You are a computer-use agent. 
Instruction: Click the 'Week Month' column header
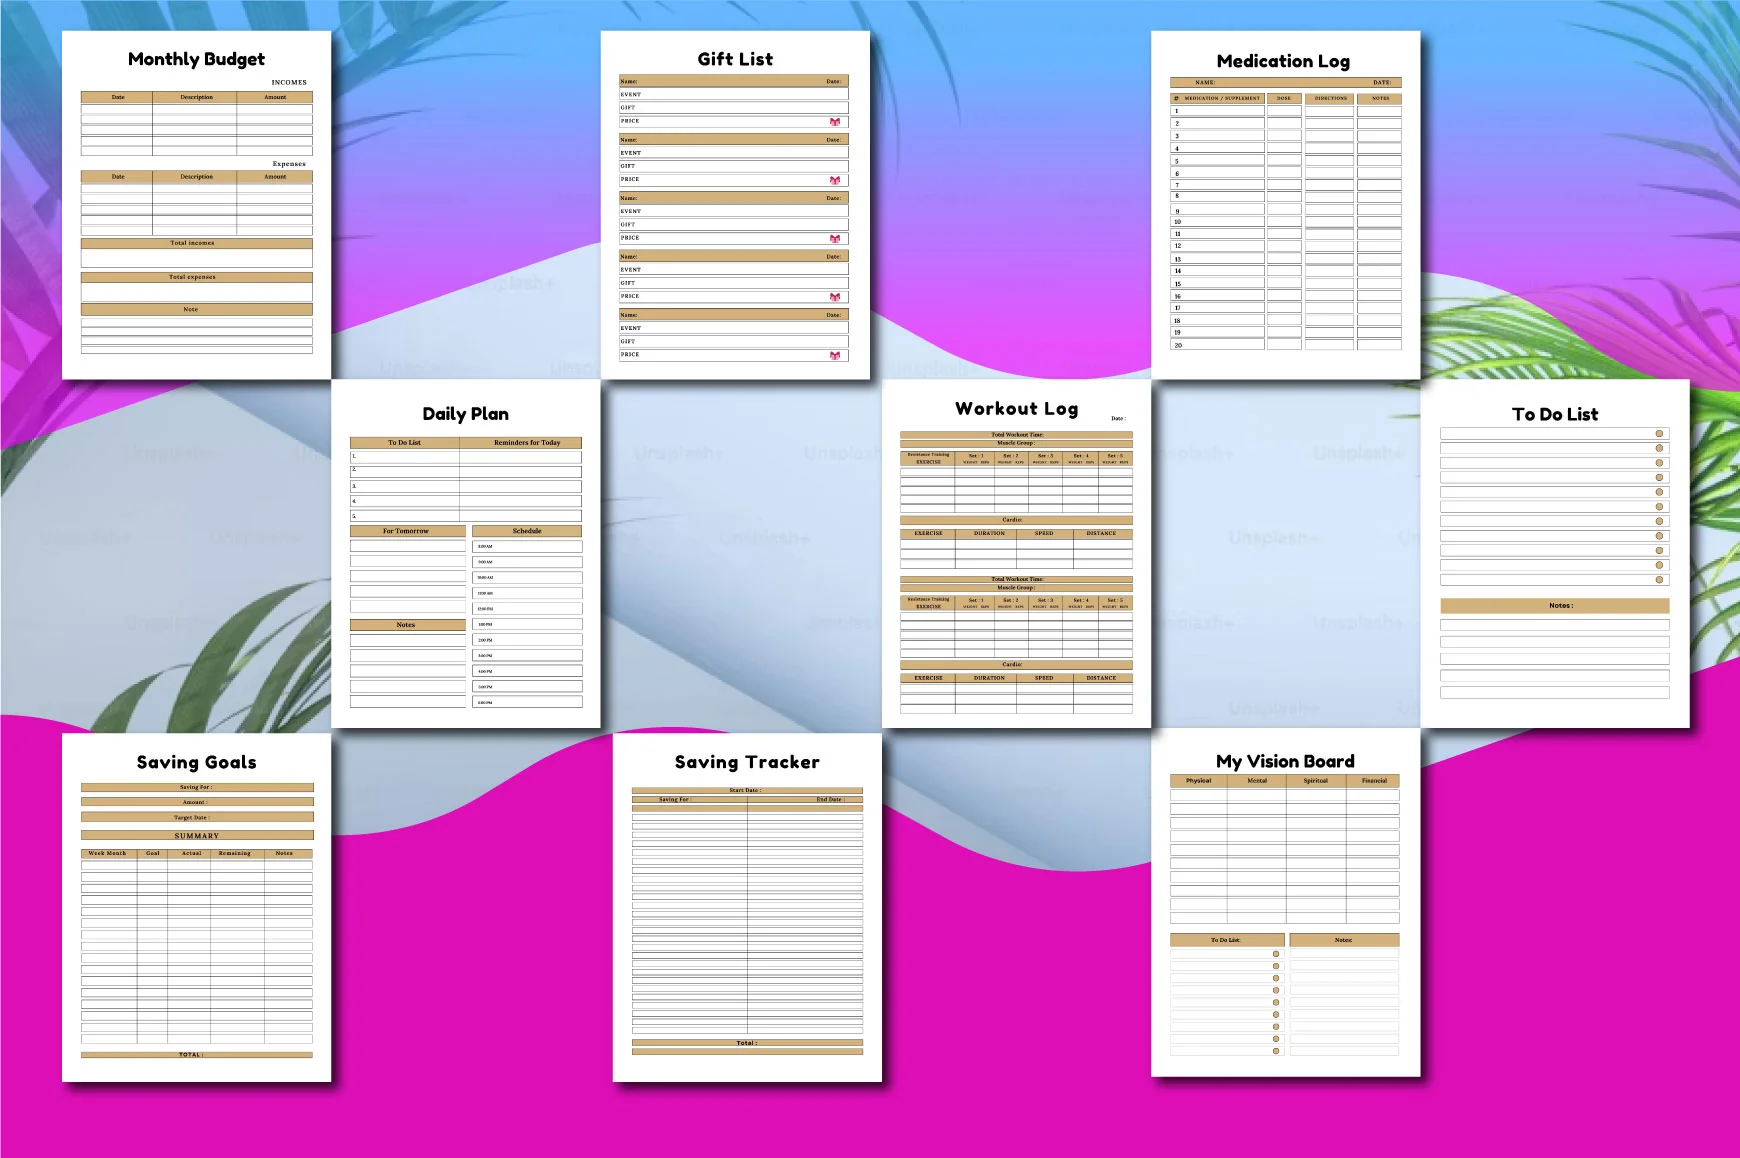pyautogui.click(x=108, y=854)
